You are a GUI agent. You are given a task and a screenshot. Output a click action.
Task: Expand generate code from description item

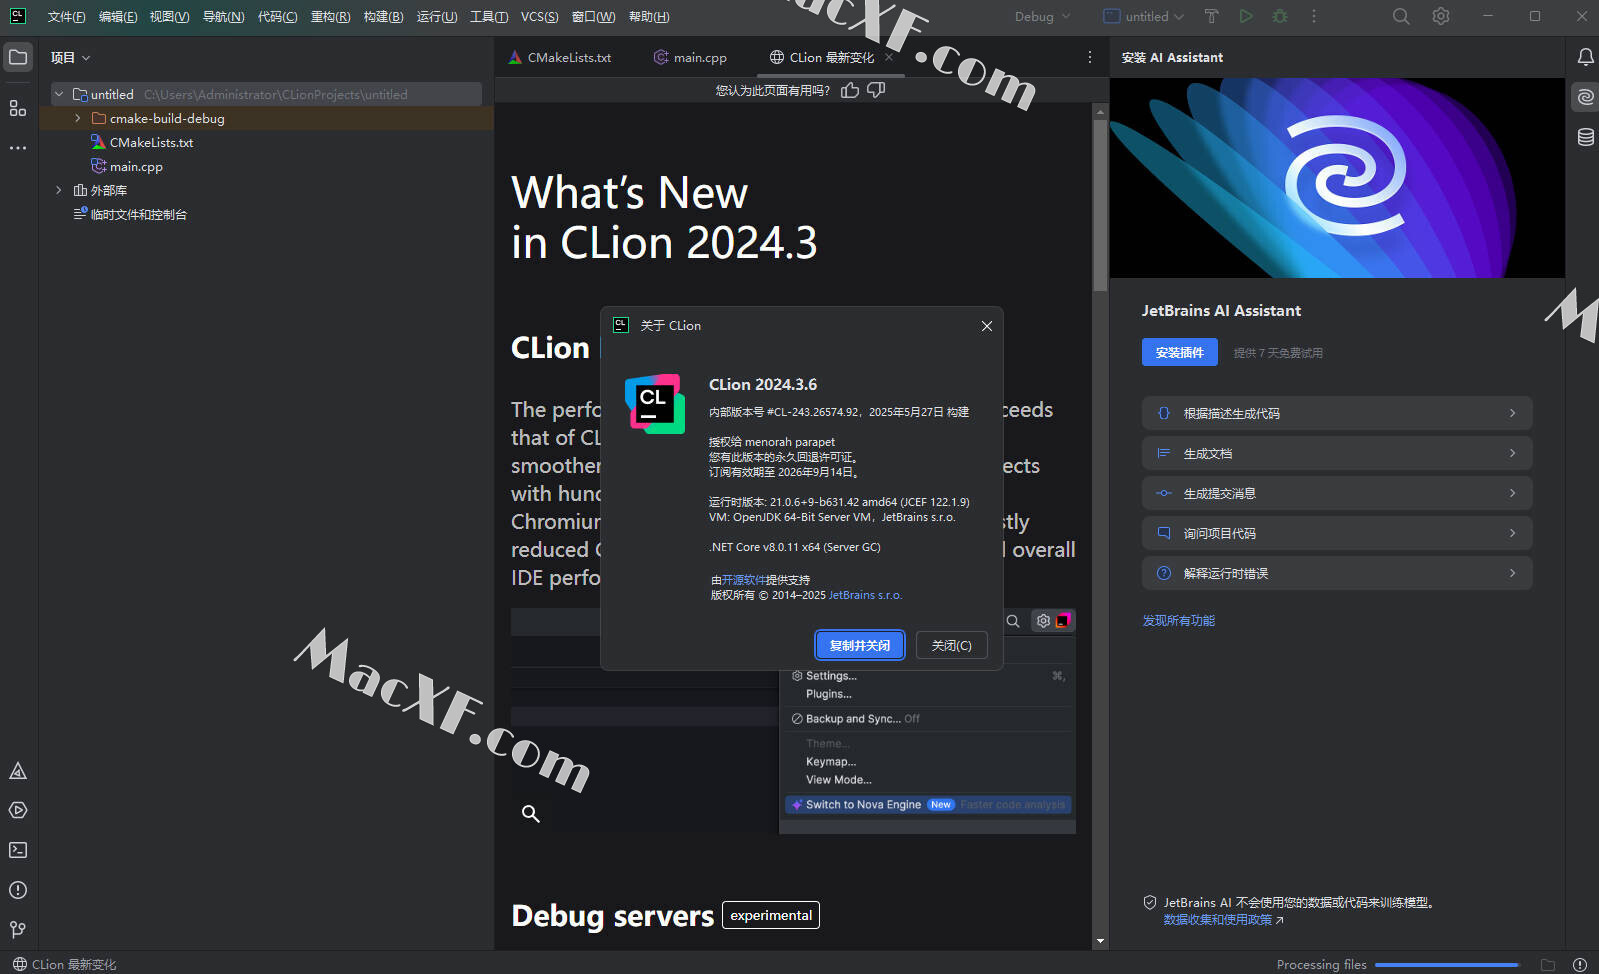(x=1337, y=413)
